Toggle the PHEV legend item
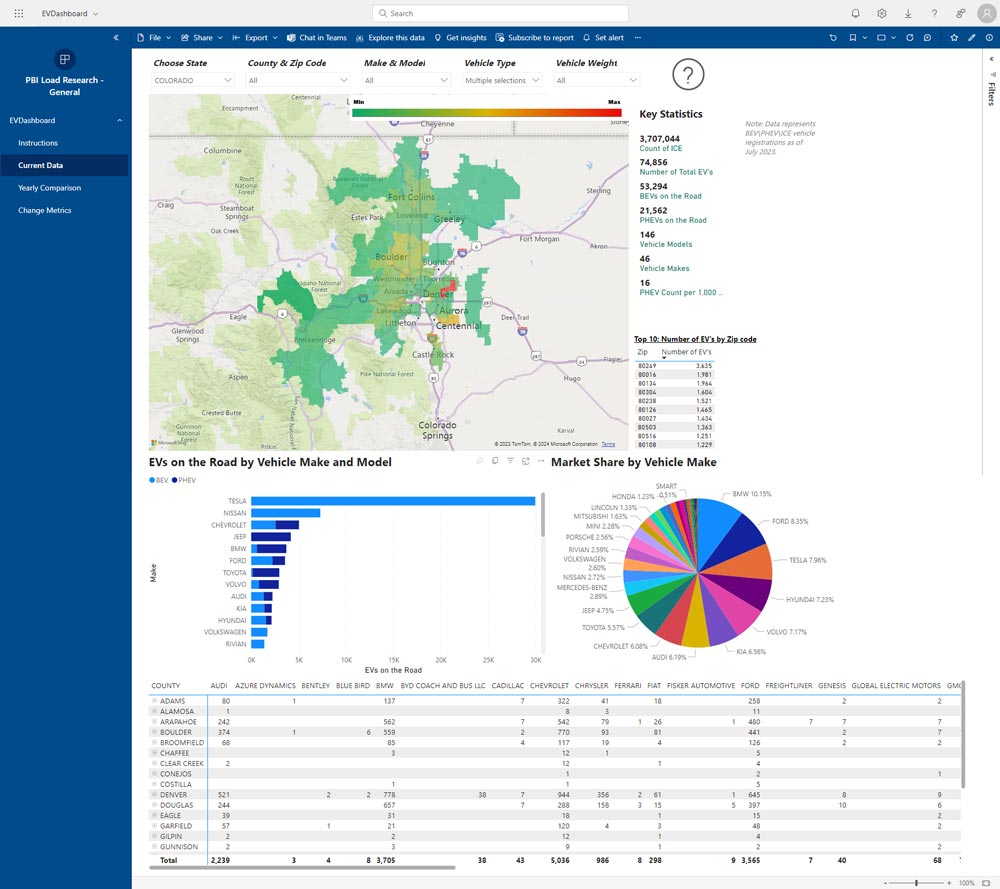The image size is (1000, 889). coord(184,480)
